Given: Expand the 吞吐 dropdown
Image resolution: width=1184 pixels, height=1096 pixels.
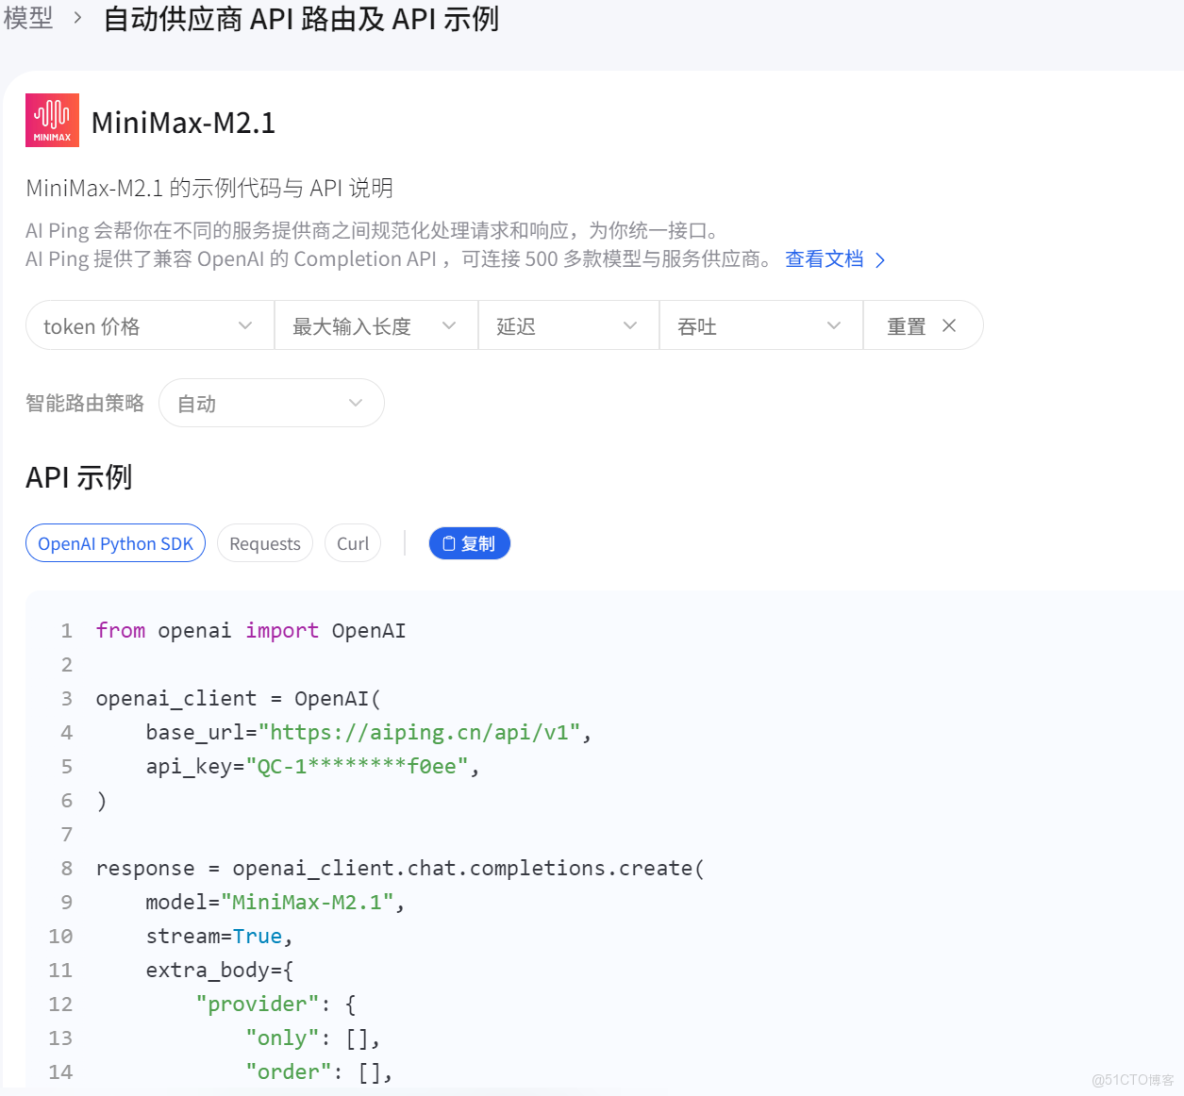Looking at the screenshot, I should click(761, 325).
